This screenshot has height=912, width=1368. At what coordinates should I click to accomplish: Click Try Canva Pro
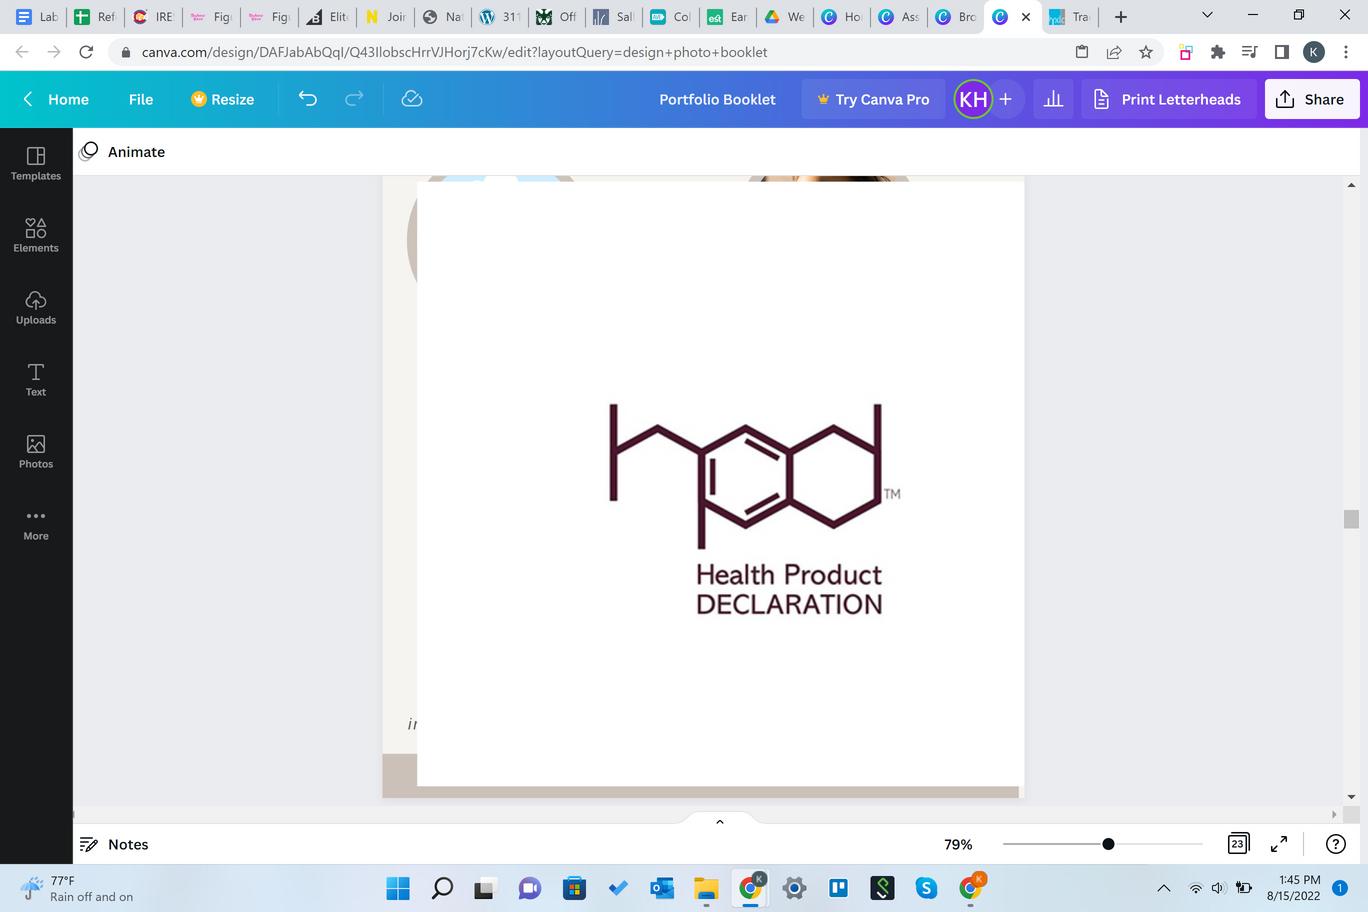click(873, 99)
